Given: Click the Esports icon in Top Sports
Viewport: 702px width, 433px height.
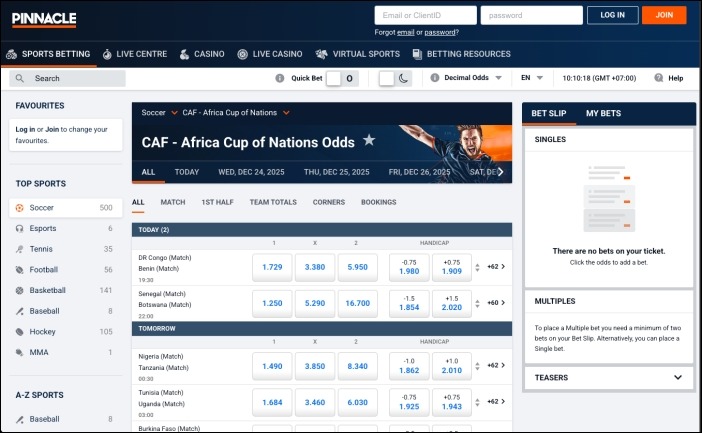Looking at the screenshot, I should point(21,228).
